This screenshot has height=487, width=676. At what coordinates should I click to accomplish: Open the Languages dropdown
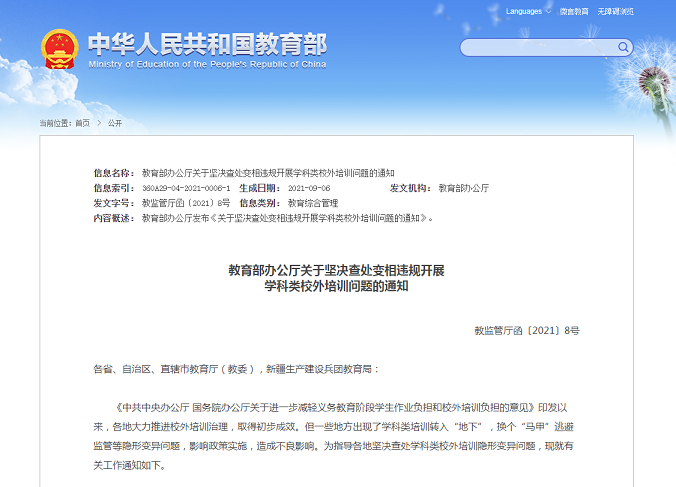[x=528, y=12]
